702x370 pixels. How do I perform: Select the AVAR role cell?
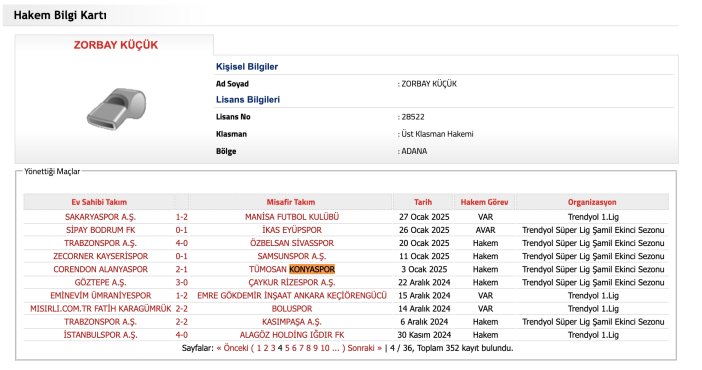click(x=485, y=230)
